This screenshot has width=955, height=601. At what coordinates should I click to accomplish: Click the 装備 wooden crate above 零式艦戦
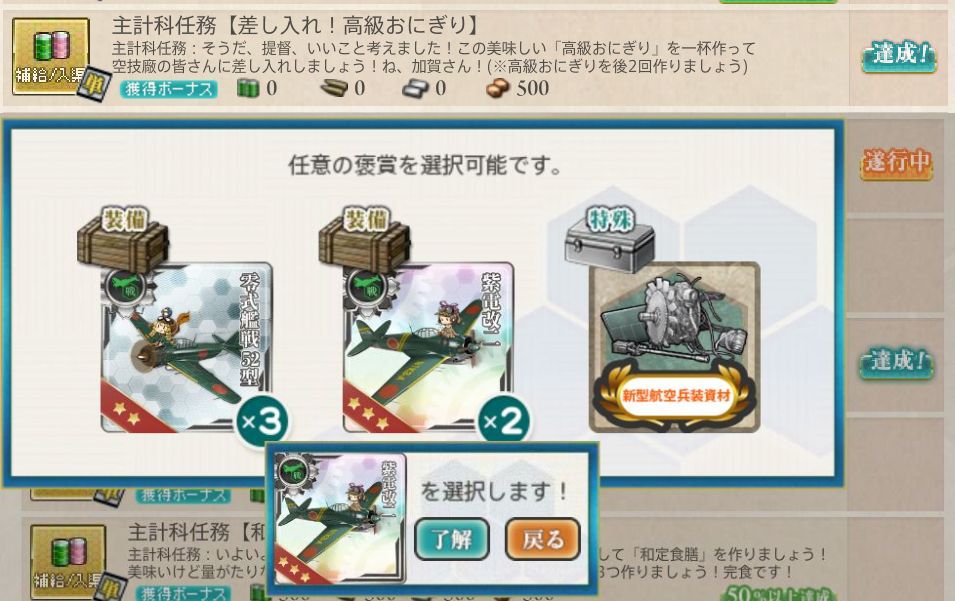click(123, 239)
